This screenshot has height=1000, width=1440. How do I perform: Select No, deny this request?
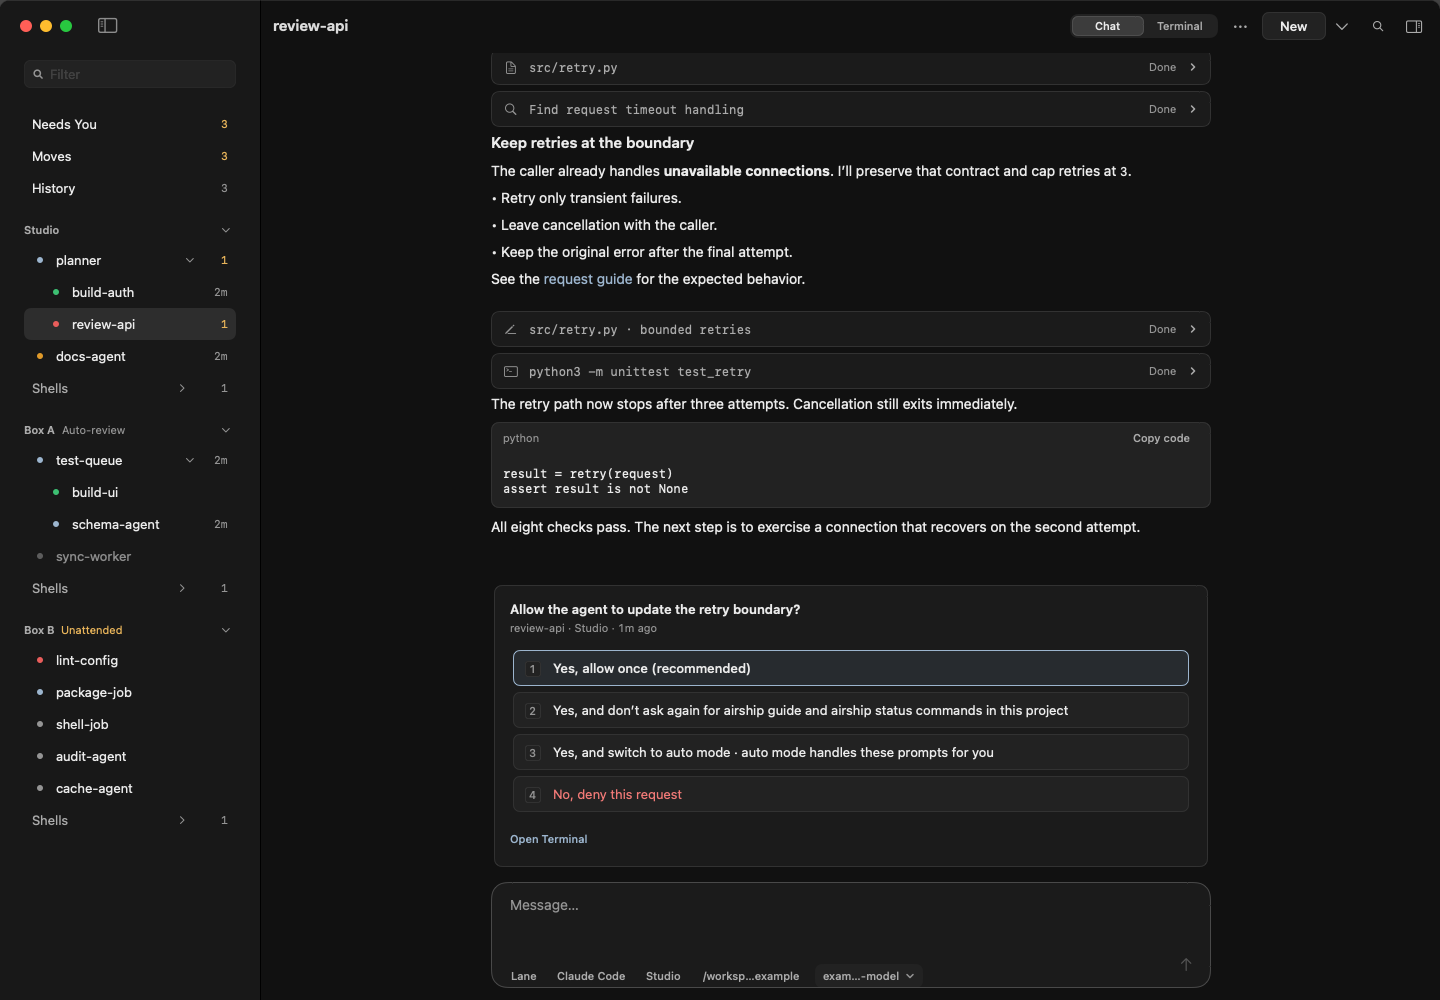click(851, 795)
